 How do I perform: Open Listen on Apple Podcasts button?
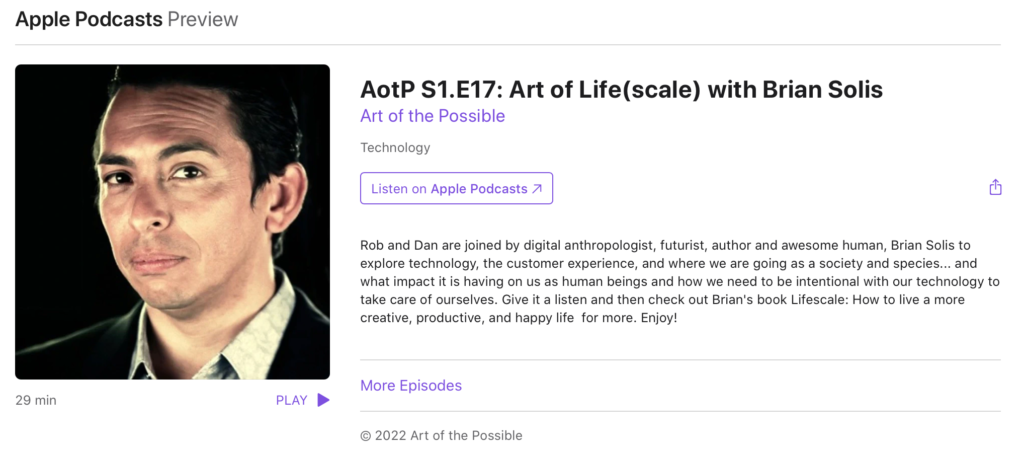(x=456, y=188)
